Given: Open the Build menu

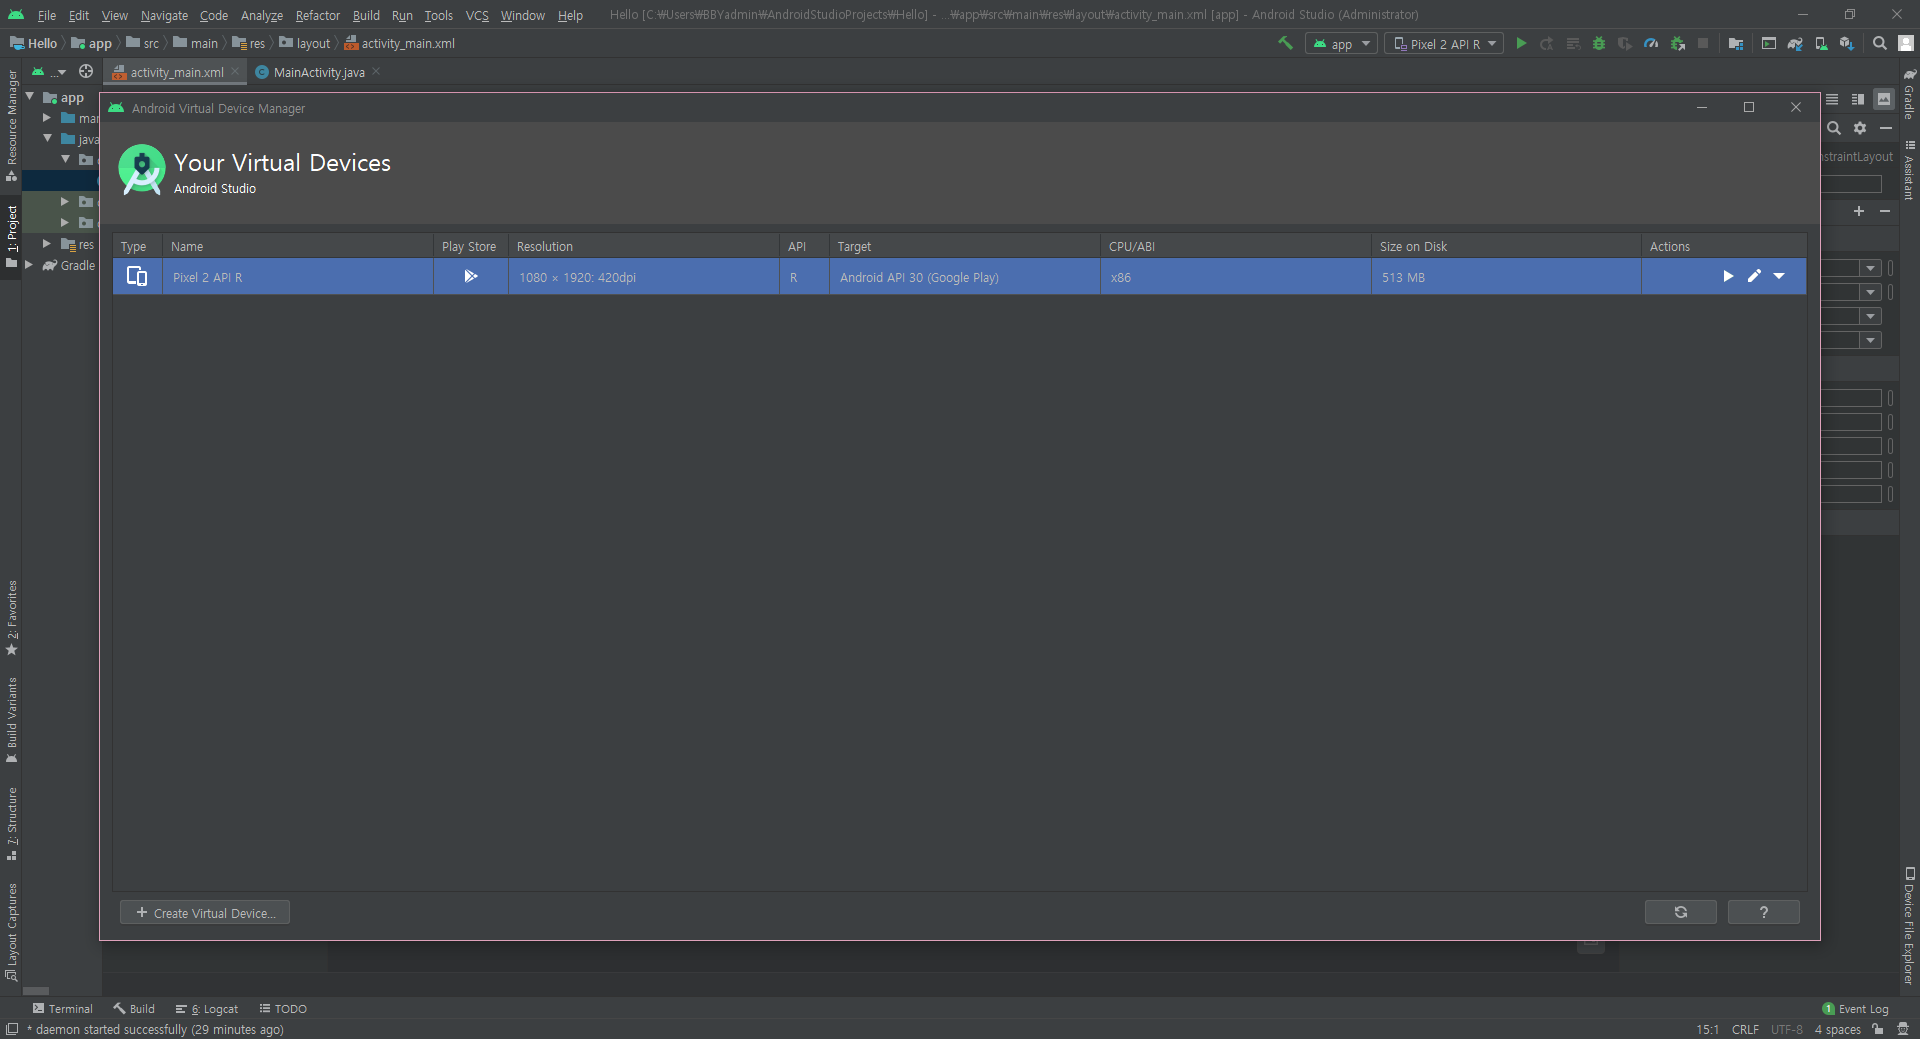Looking at the screenshot, I should (366, 15).
